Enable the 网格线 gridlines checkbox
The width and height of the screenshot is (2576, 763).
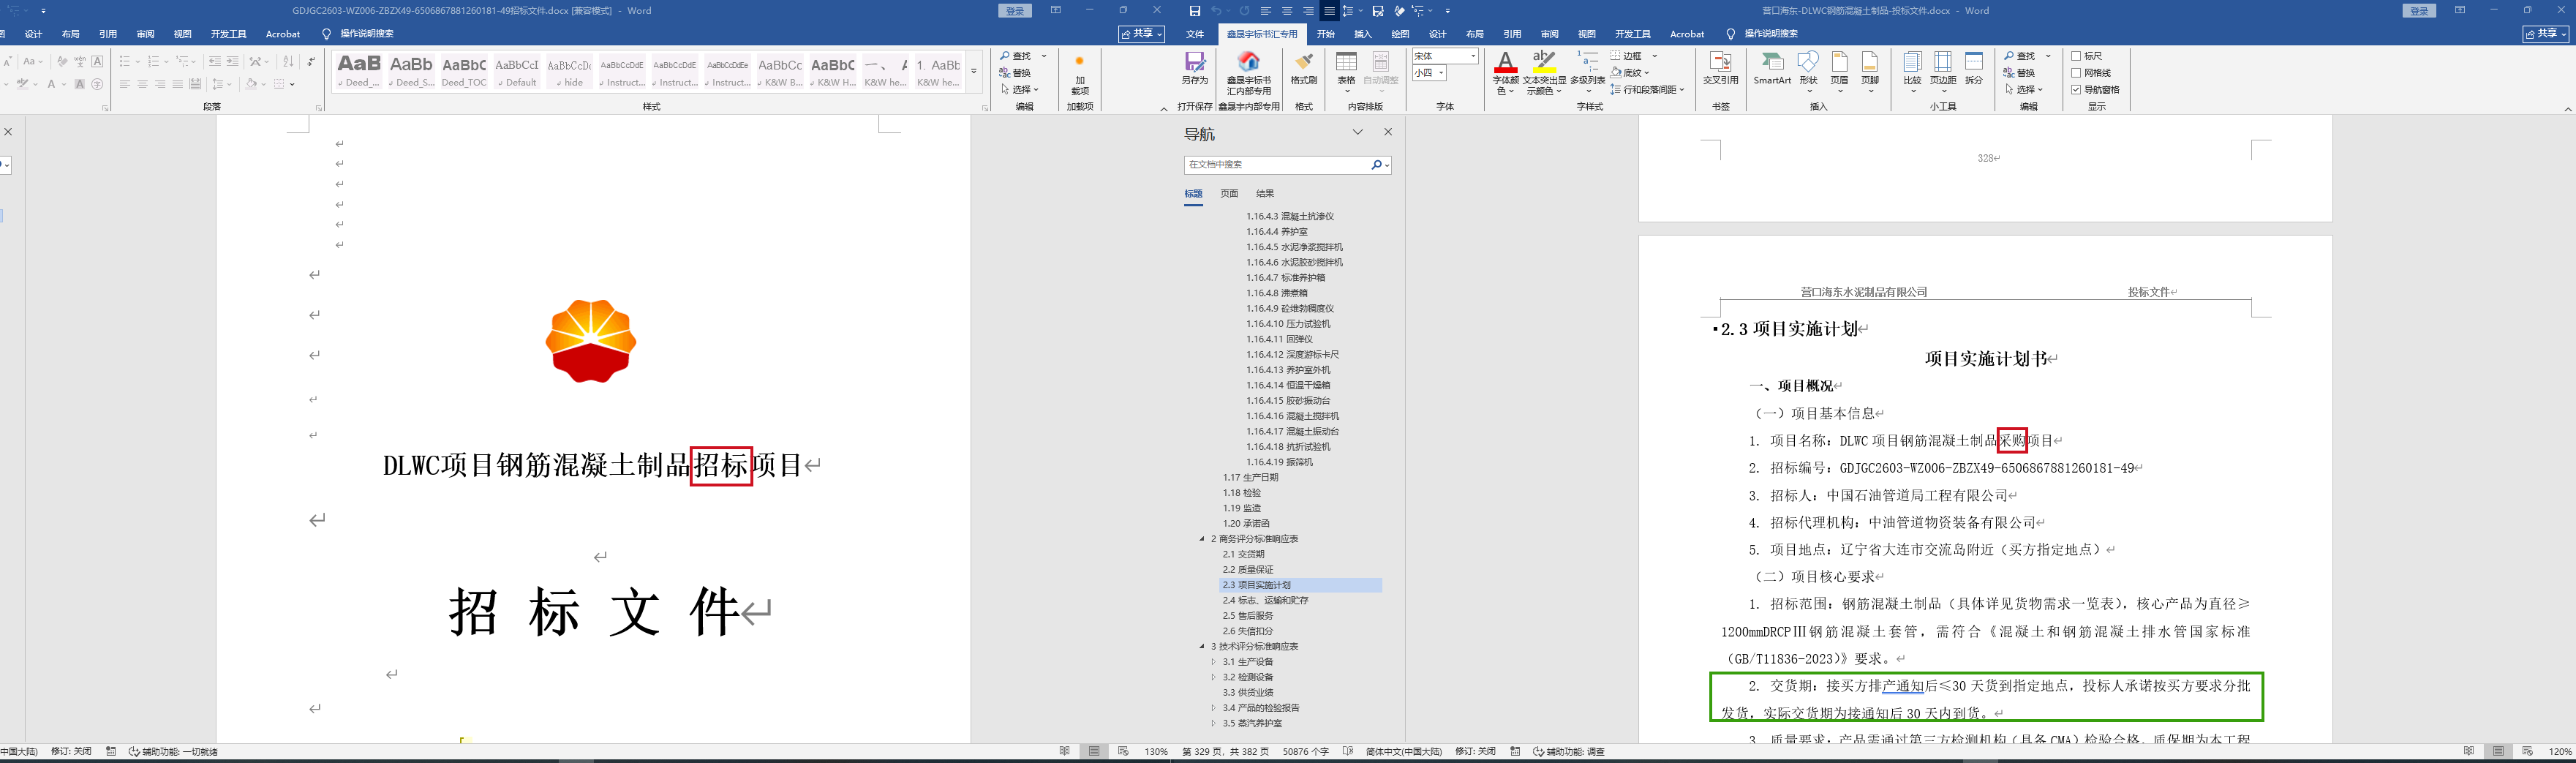(2076, 73)
